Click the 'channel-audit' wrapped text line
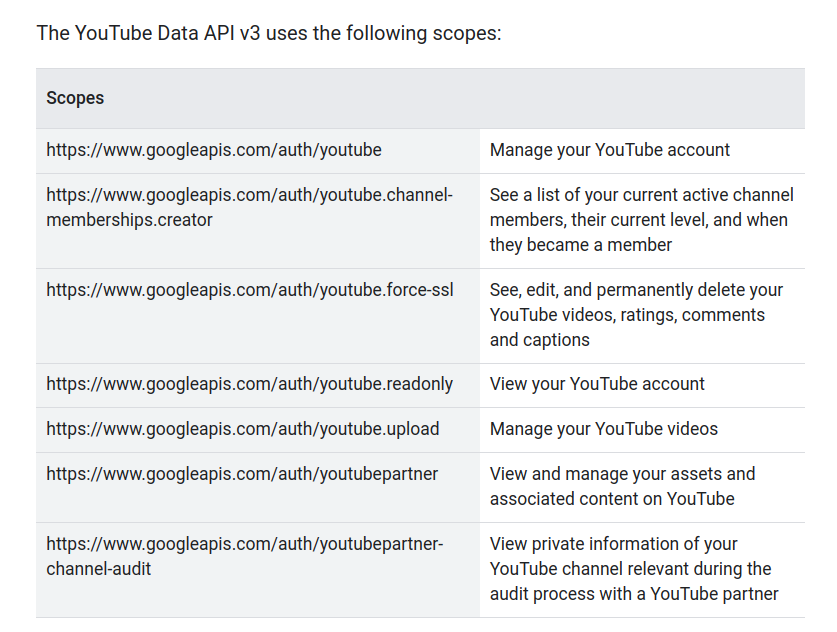 99,569
